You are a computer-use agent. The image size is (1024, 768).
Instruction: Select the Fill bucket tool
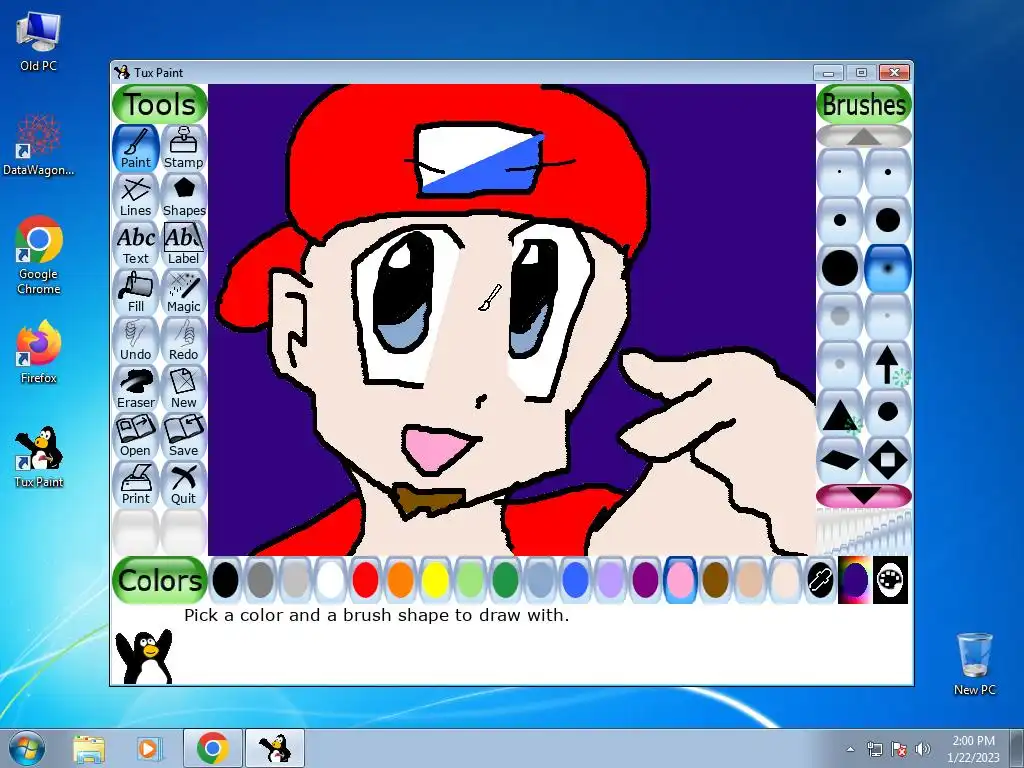(136, 293)
